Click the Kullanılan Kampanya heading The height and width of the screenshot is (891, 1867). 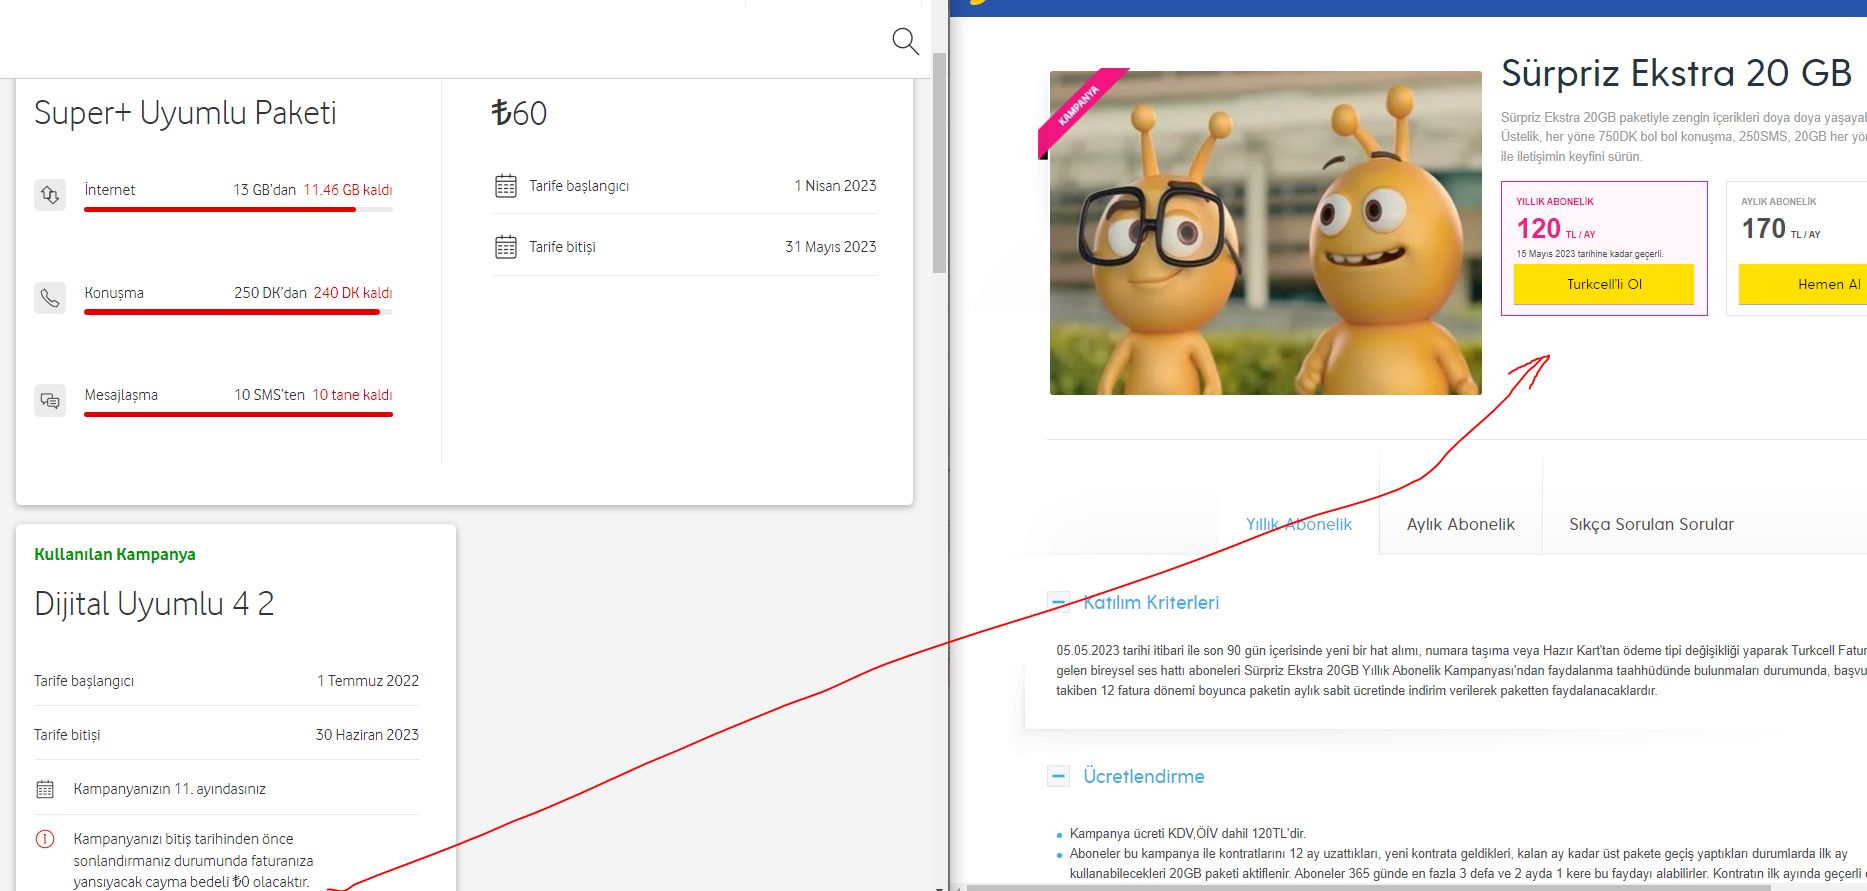[x=115, y=554]
